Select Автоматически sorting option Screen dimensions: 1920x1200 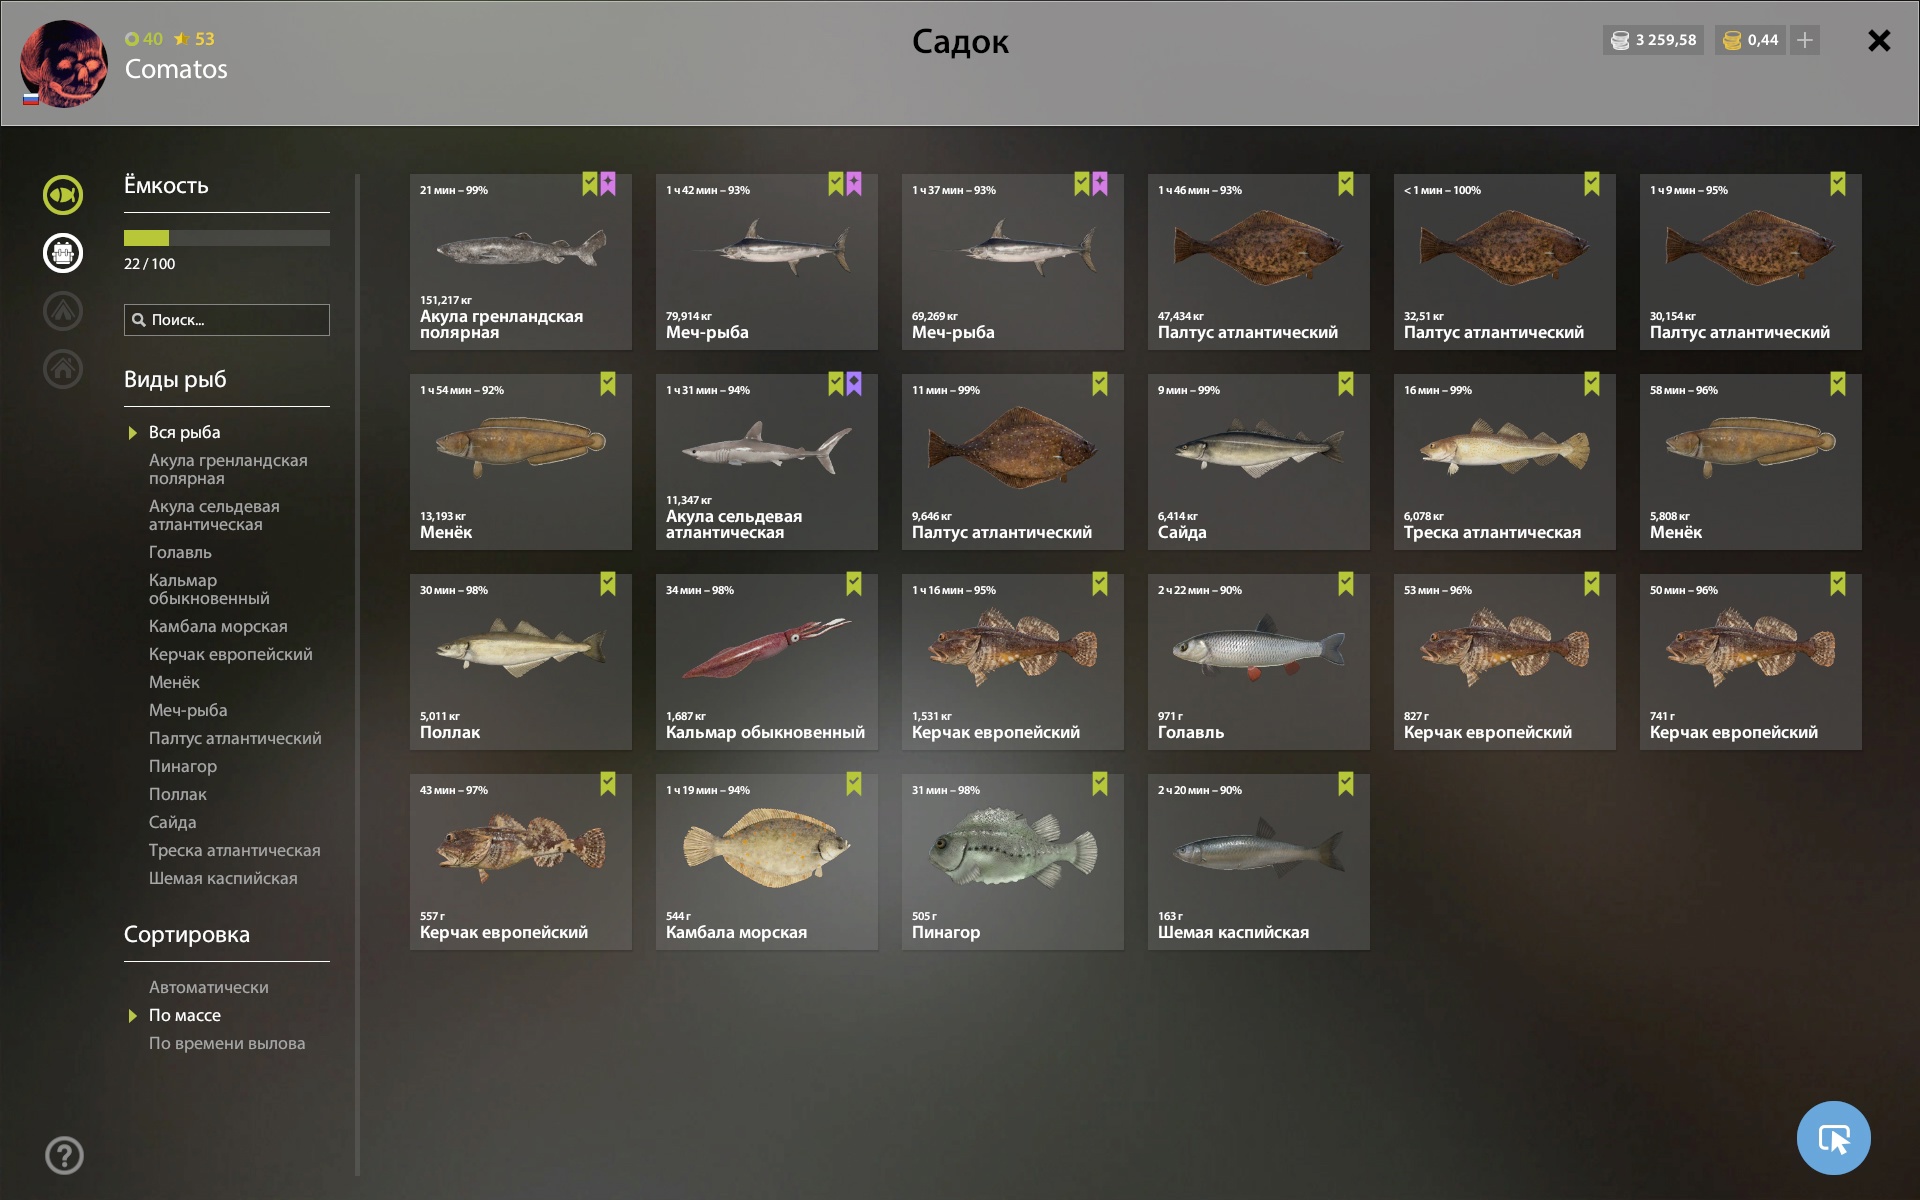[208, 987]
